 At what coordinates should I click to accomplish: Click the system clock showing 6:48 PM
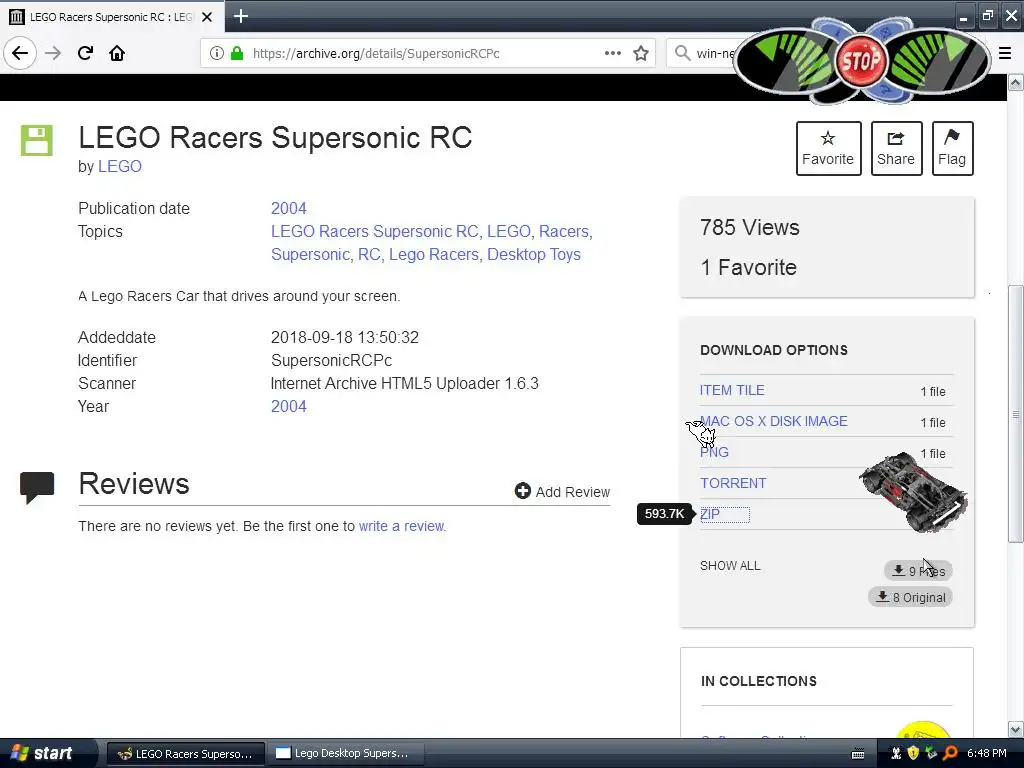pyautogui.click(x=987, y=753)
